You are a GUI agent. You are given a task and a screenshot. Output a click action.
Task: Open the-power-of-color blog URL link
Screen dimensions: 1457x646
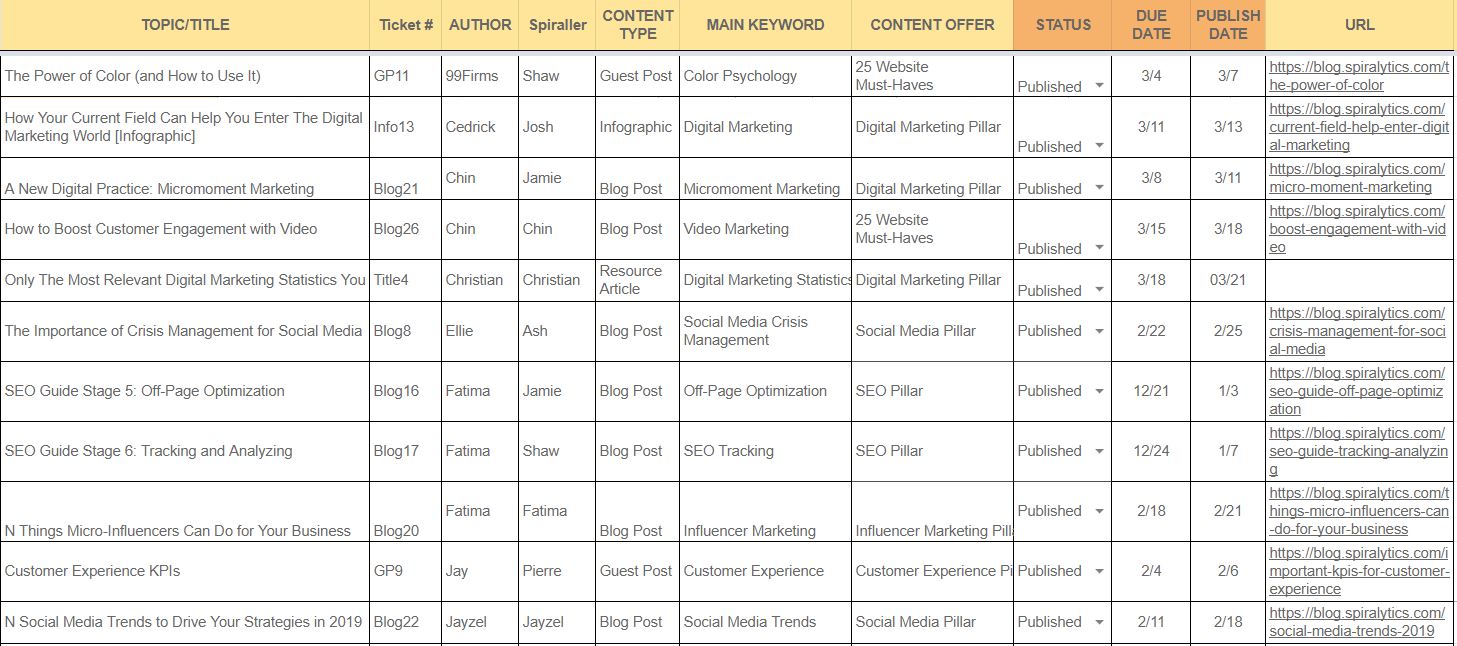[1358, 76]
